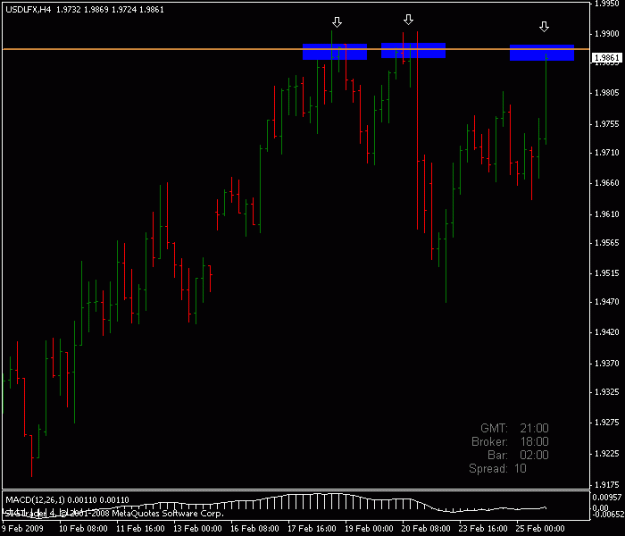Viewport: 625px width, 536px height.
Task: Click the 1.9565 price axis label
Action: pyautogui.click(x=607, y=243)
